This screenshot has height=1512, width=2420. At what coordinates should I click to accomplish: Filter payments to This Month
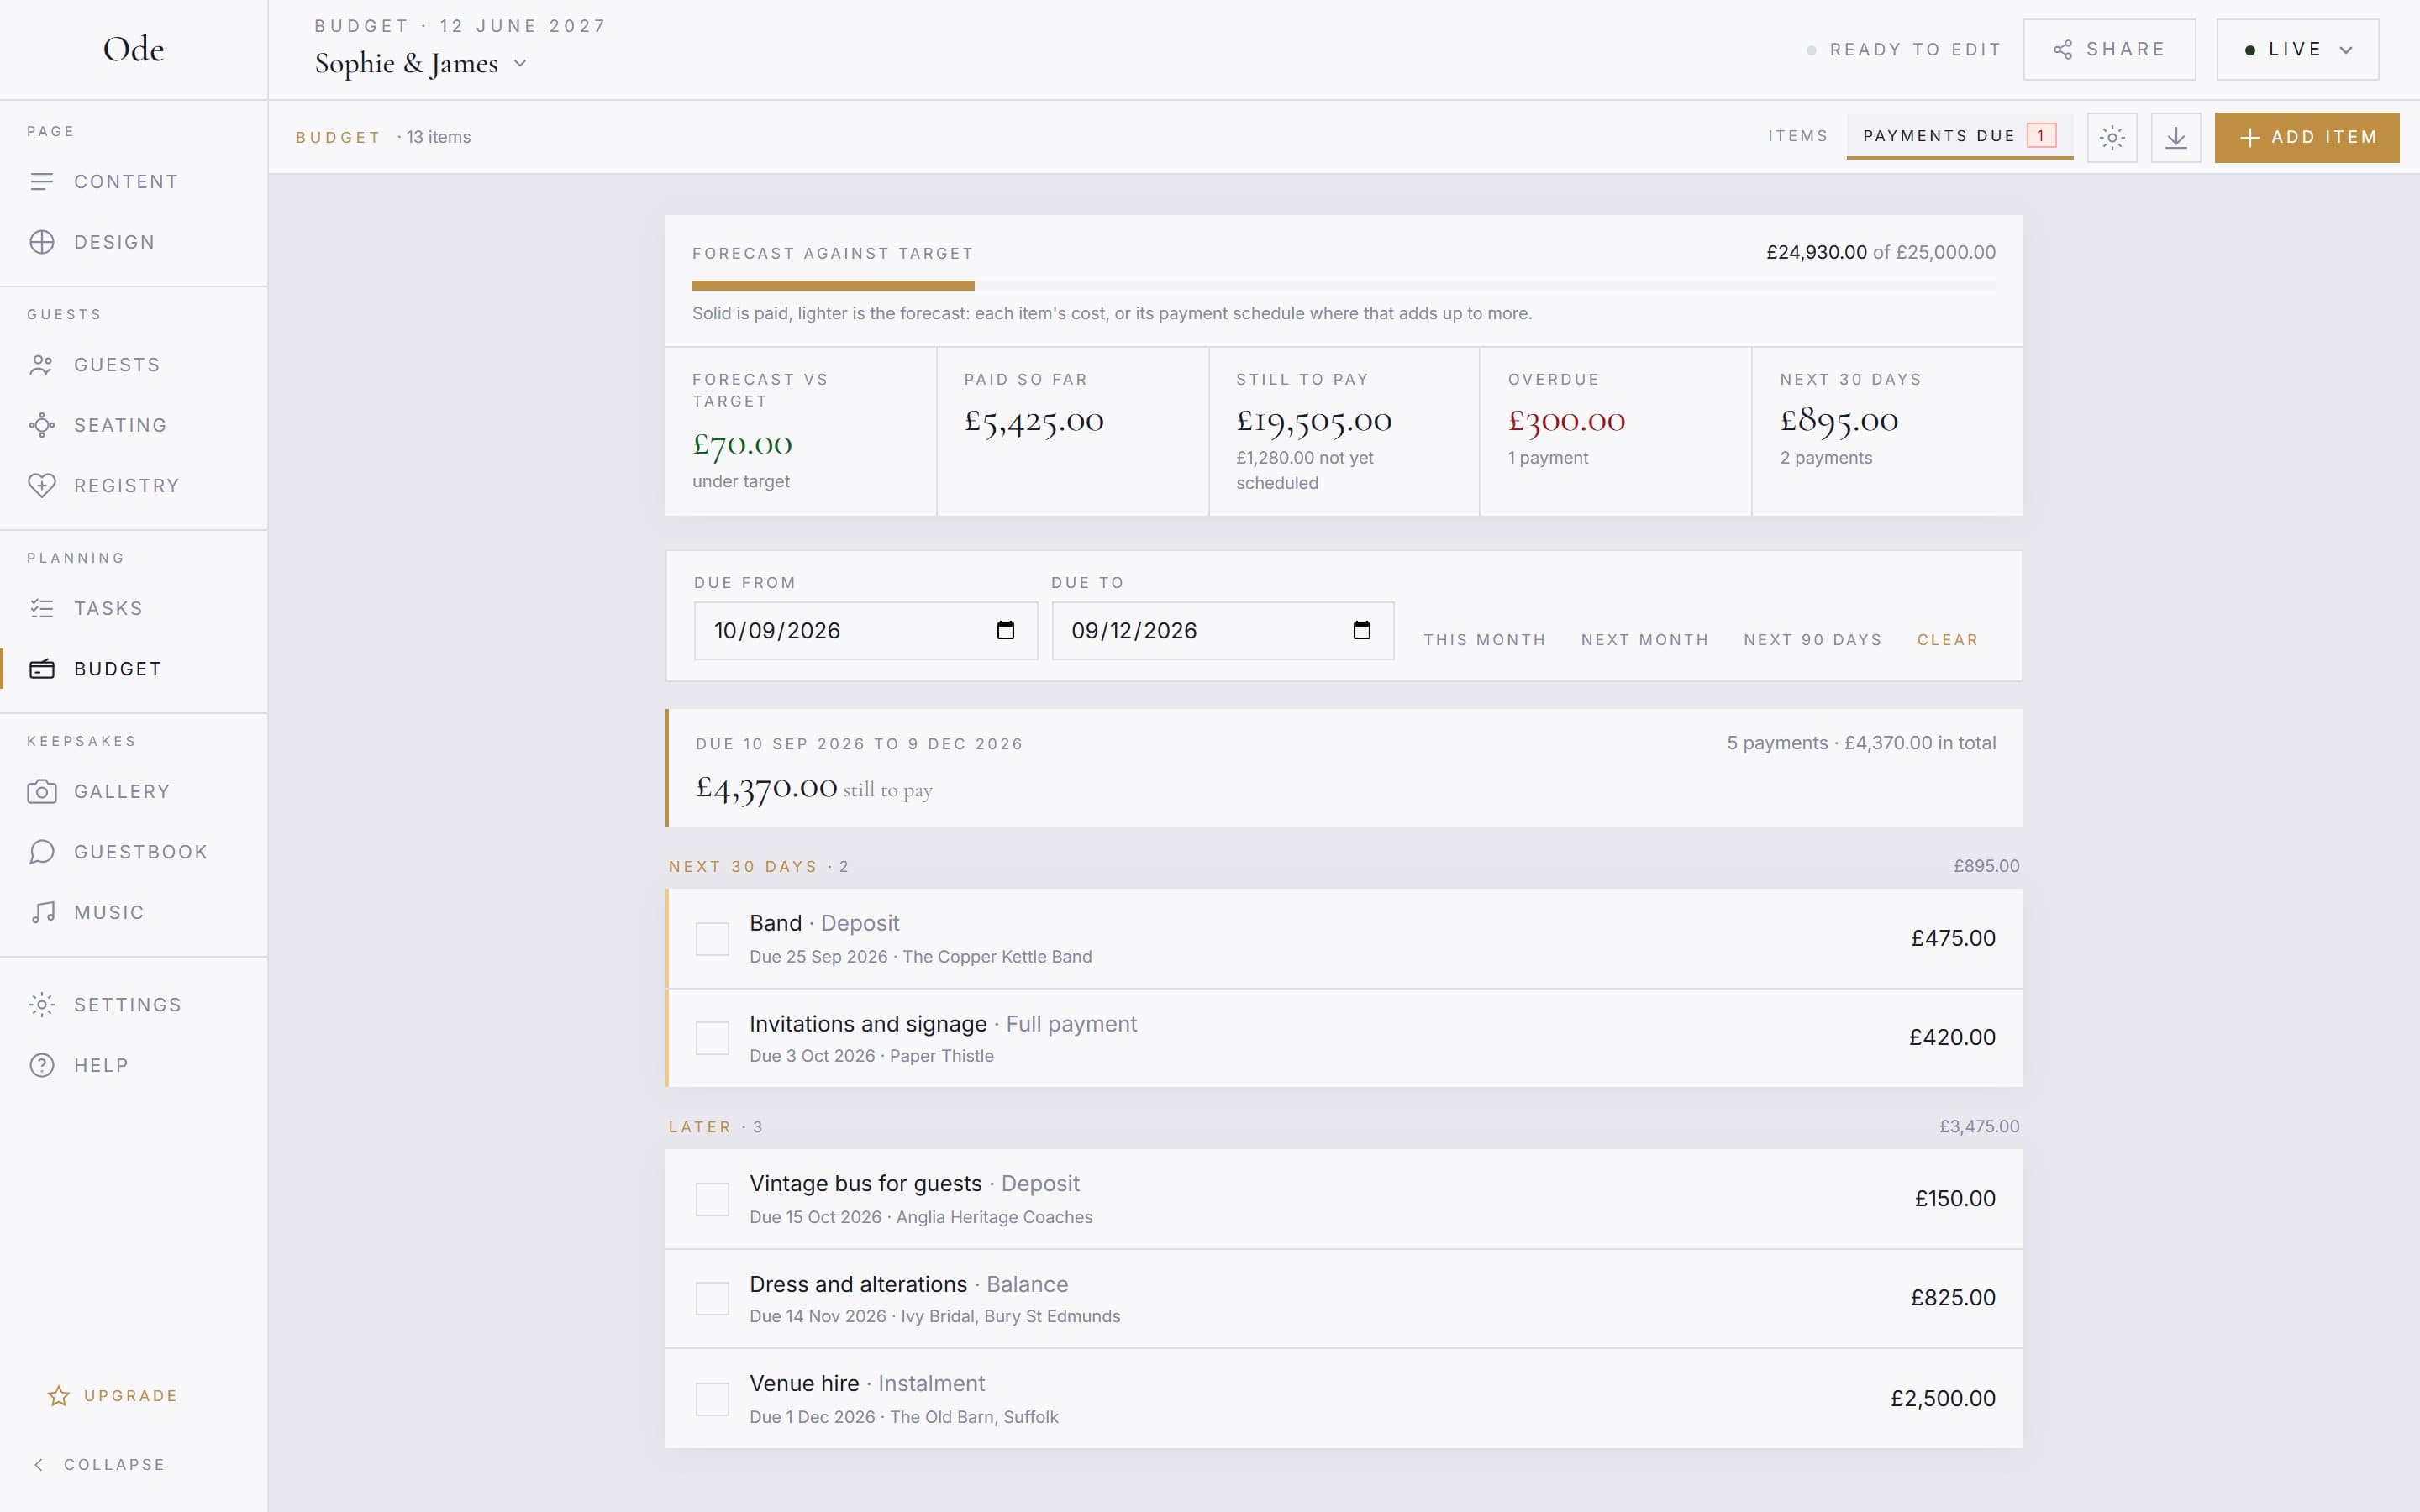(1485, 640)
